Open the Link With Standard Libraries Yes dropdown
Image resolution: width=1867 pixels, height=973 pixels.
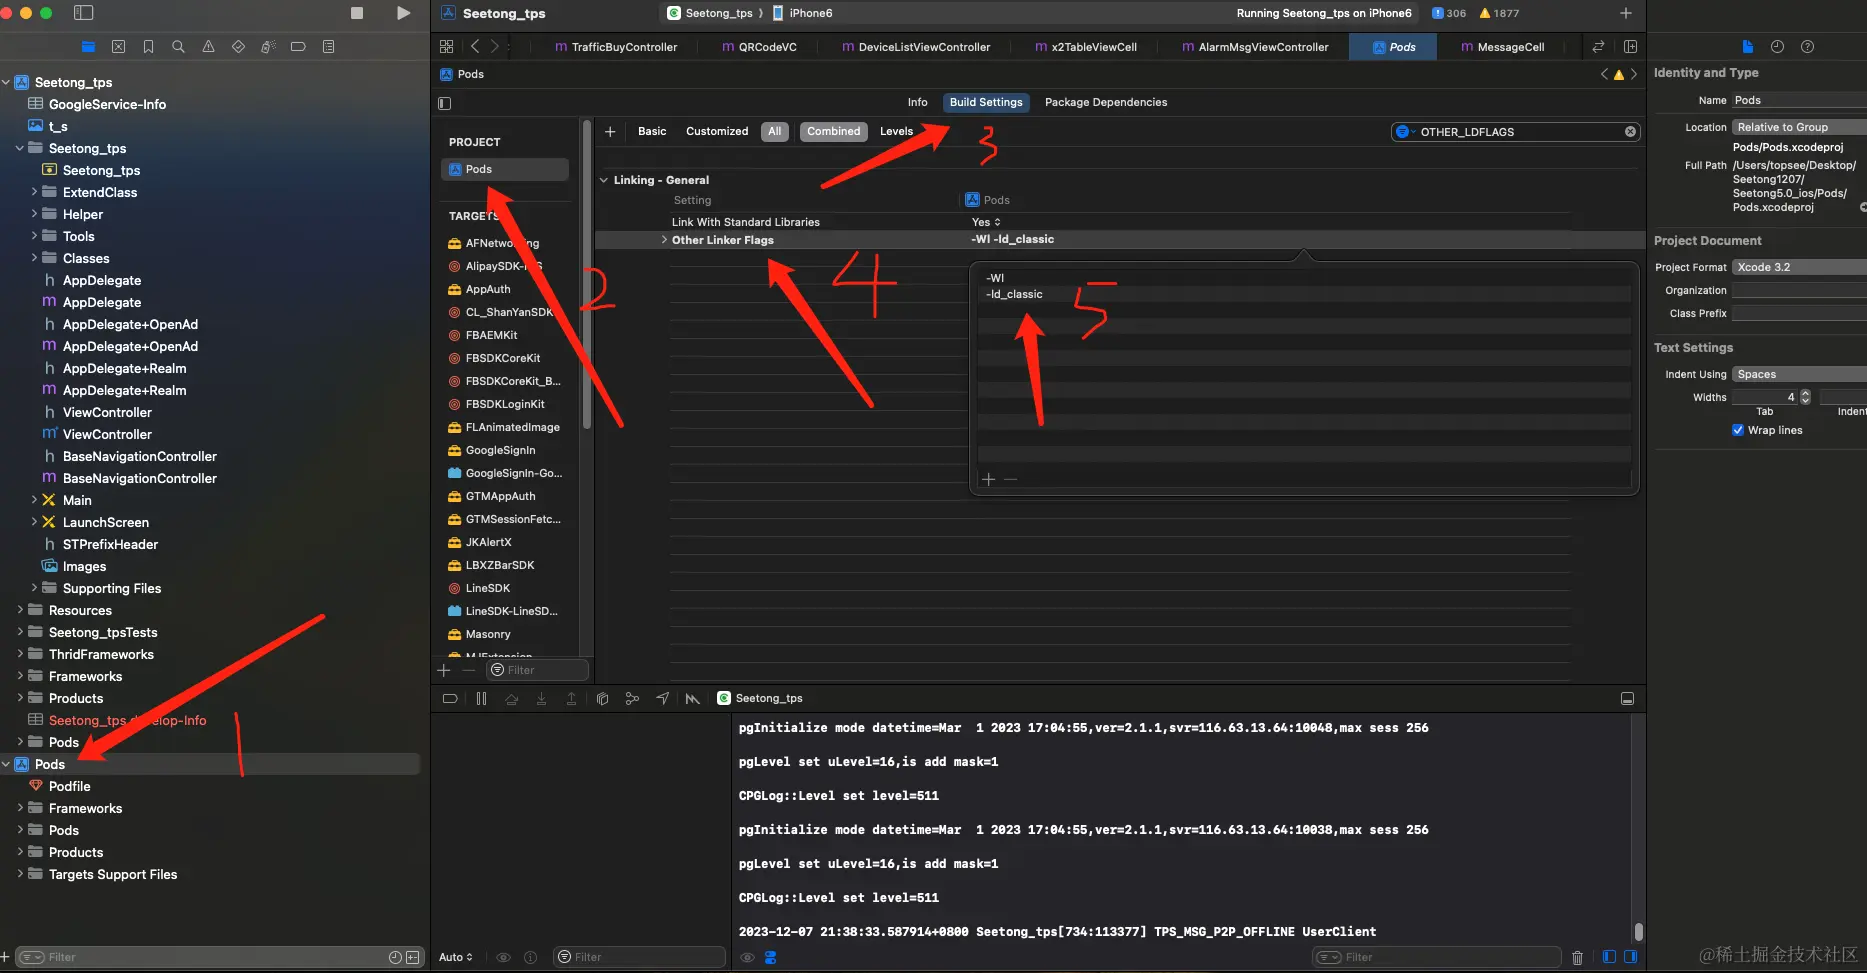click(x=986, y=222)
